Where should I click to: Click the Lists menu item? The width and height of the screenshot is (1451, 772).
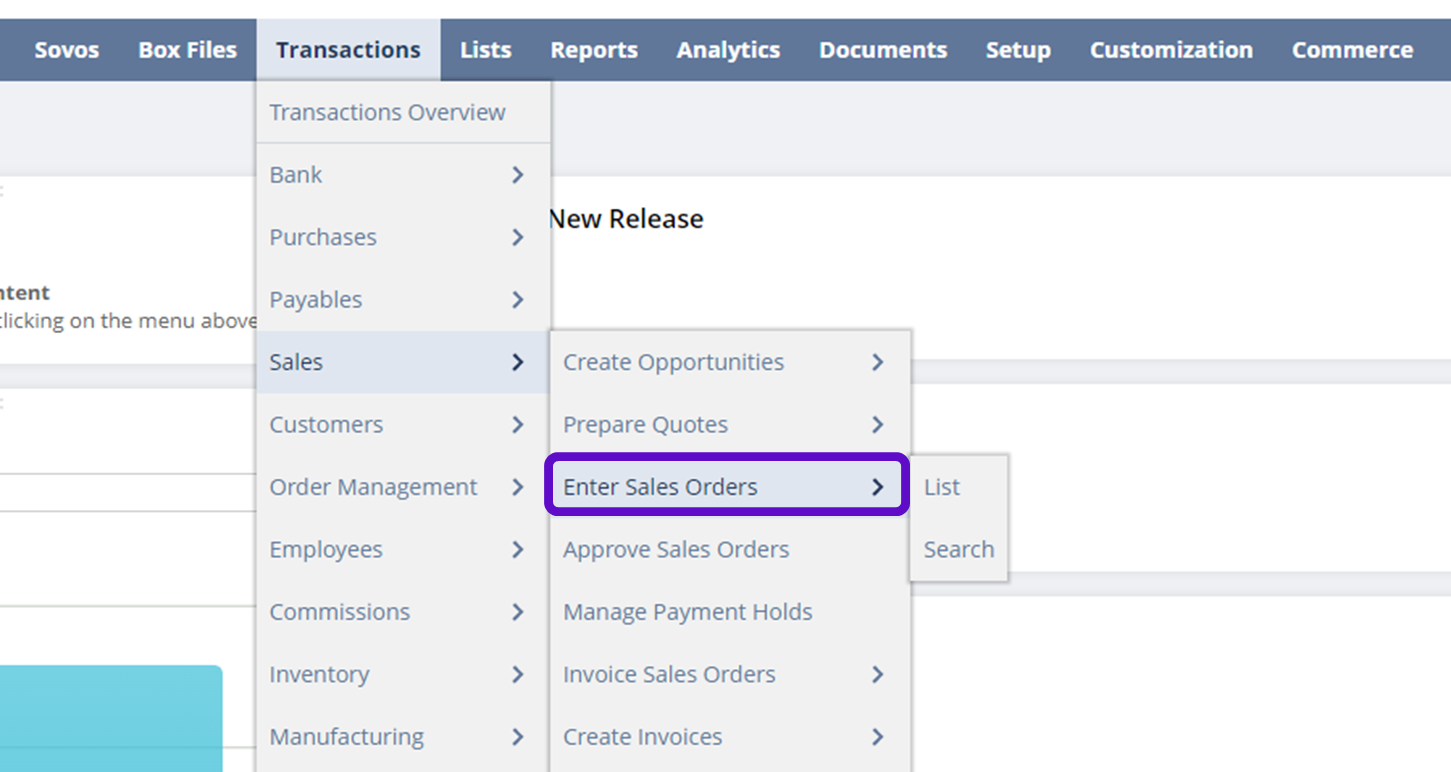click(485, 50)
